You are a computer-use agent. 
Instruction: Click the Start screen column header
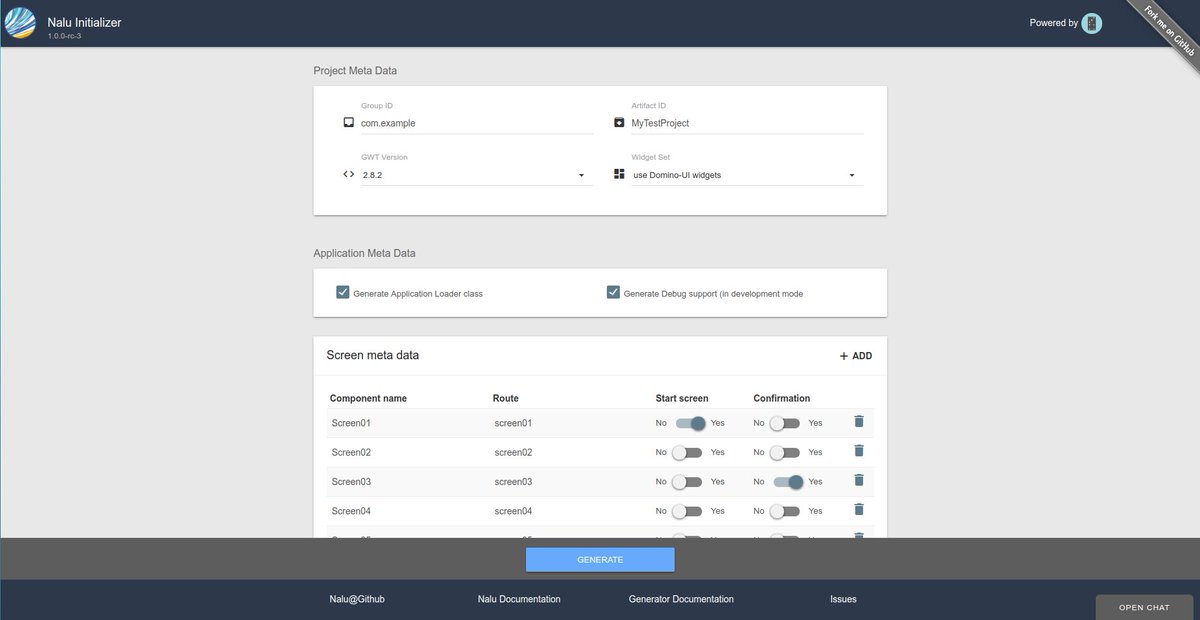(x=682, y=398)
